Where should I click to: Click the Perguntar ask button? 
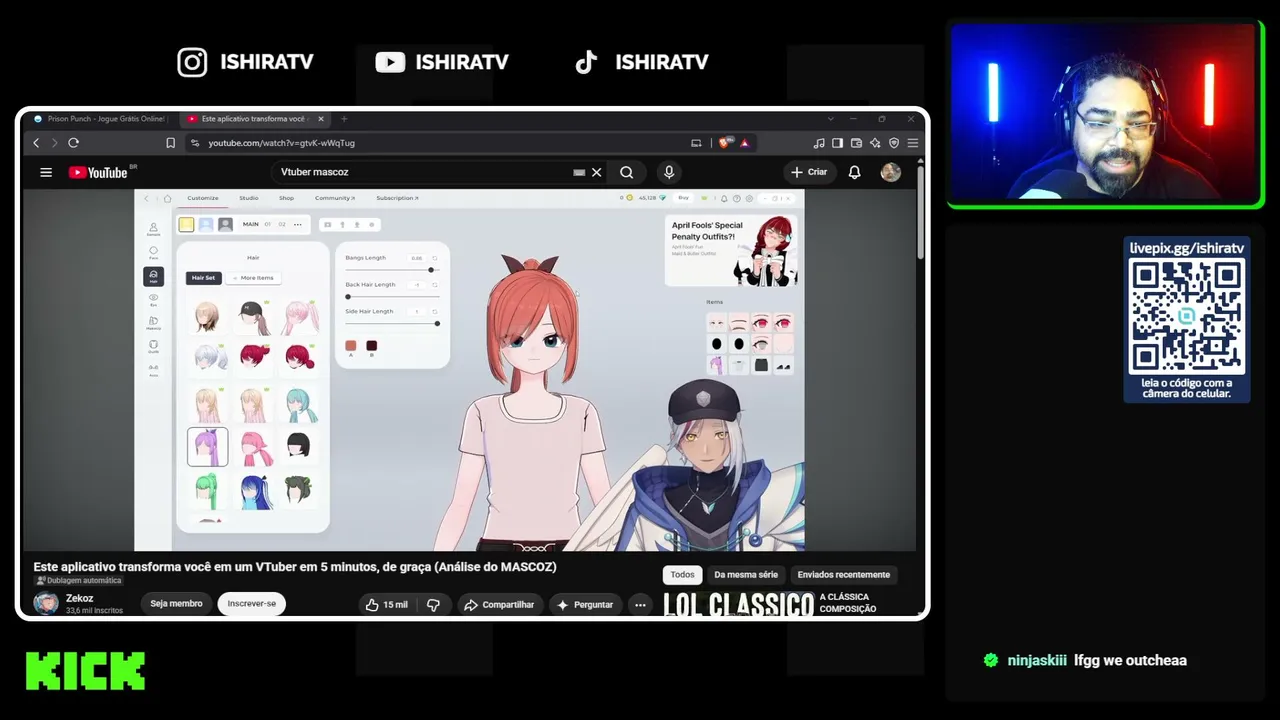point(585,605)
